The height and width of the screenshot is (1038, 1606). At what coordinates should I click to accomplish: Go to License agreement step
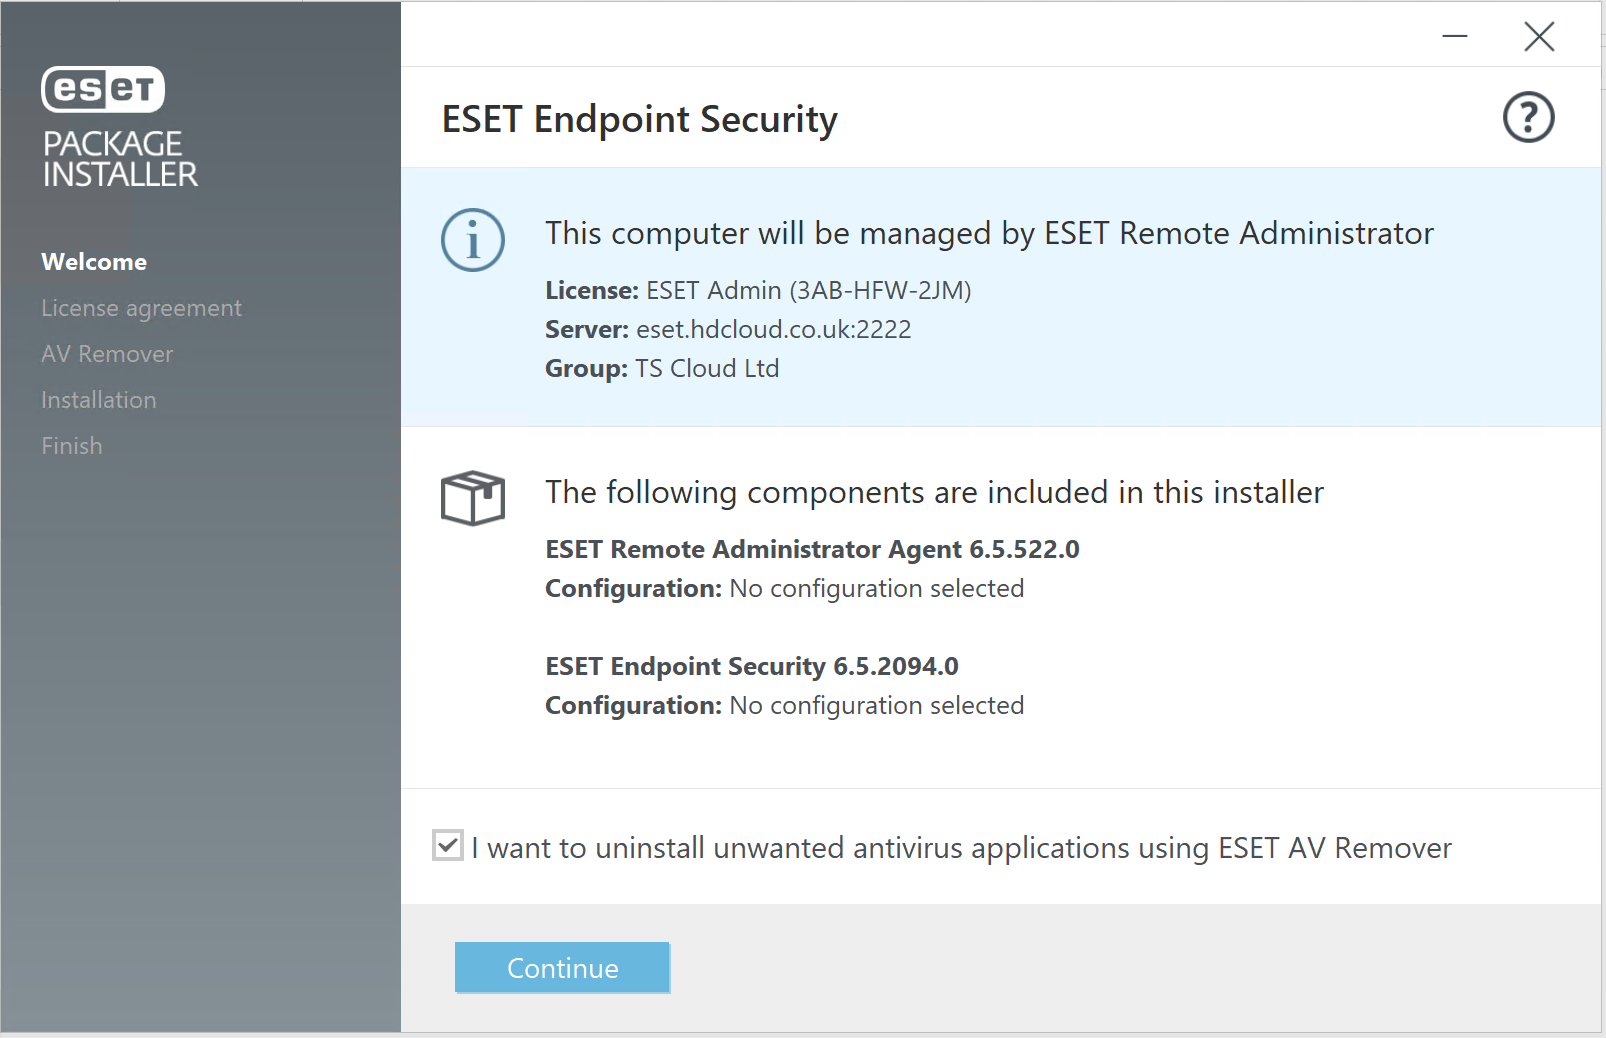(141, 308)
